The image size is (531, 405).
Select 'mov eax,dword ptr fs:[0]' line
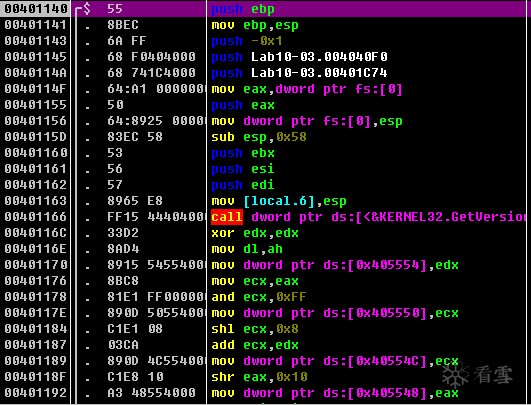[307, 89]
